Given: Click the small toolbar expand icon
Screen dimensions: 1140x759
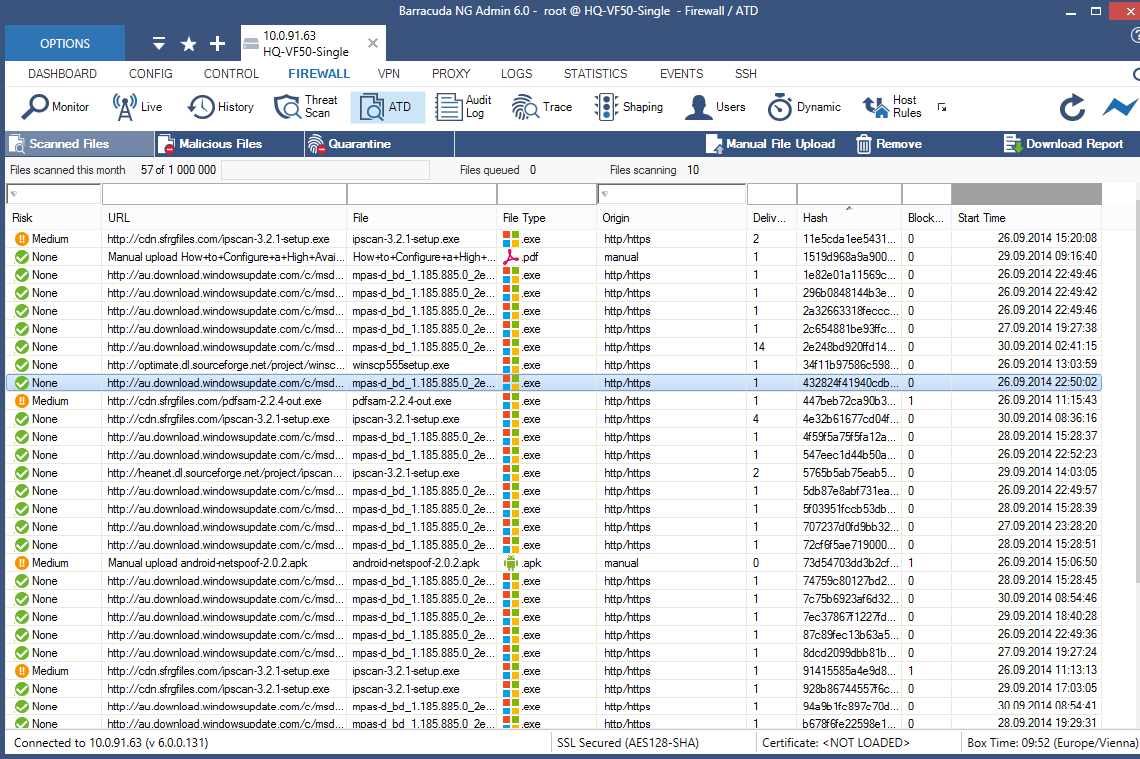Looking at the screenshot, I should [x=942, y=108].
